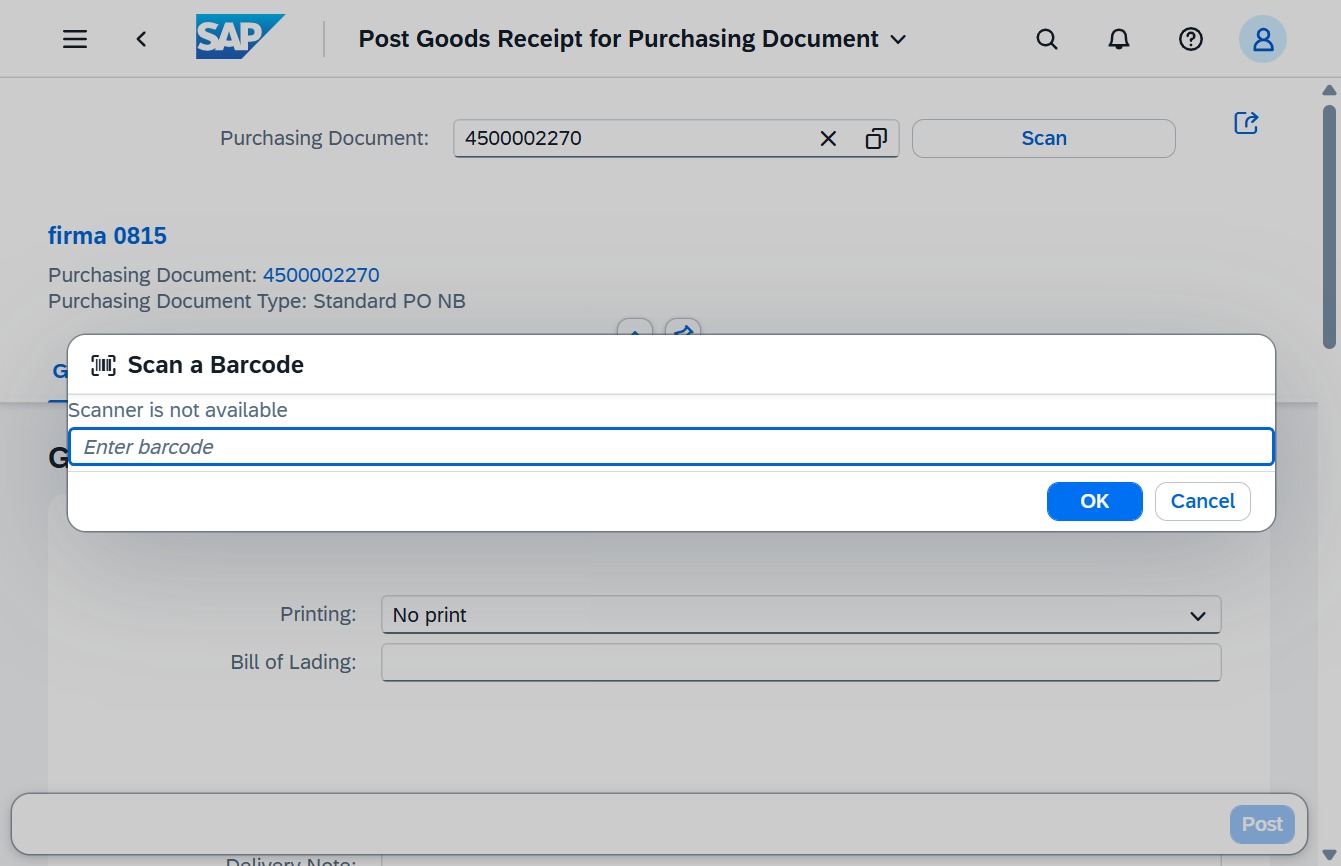Click the Bill of Lading field
The width and height of the screenshot is (1341, 866).
(801, 662)
